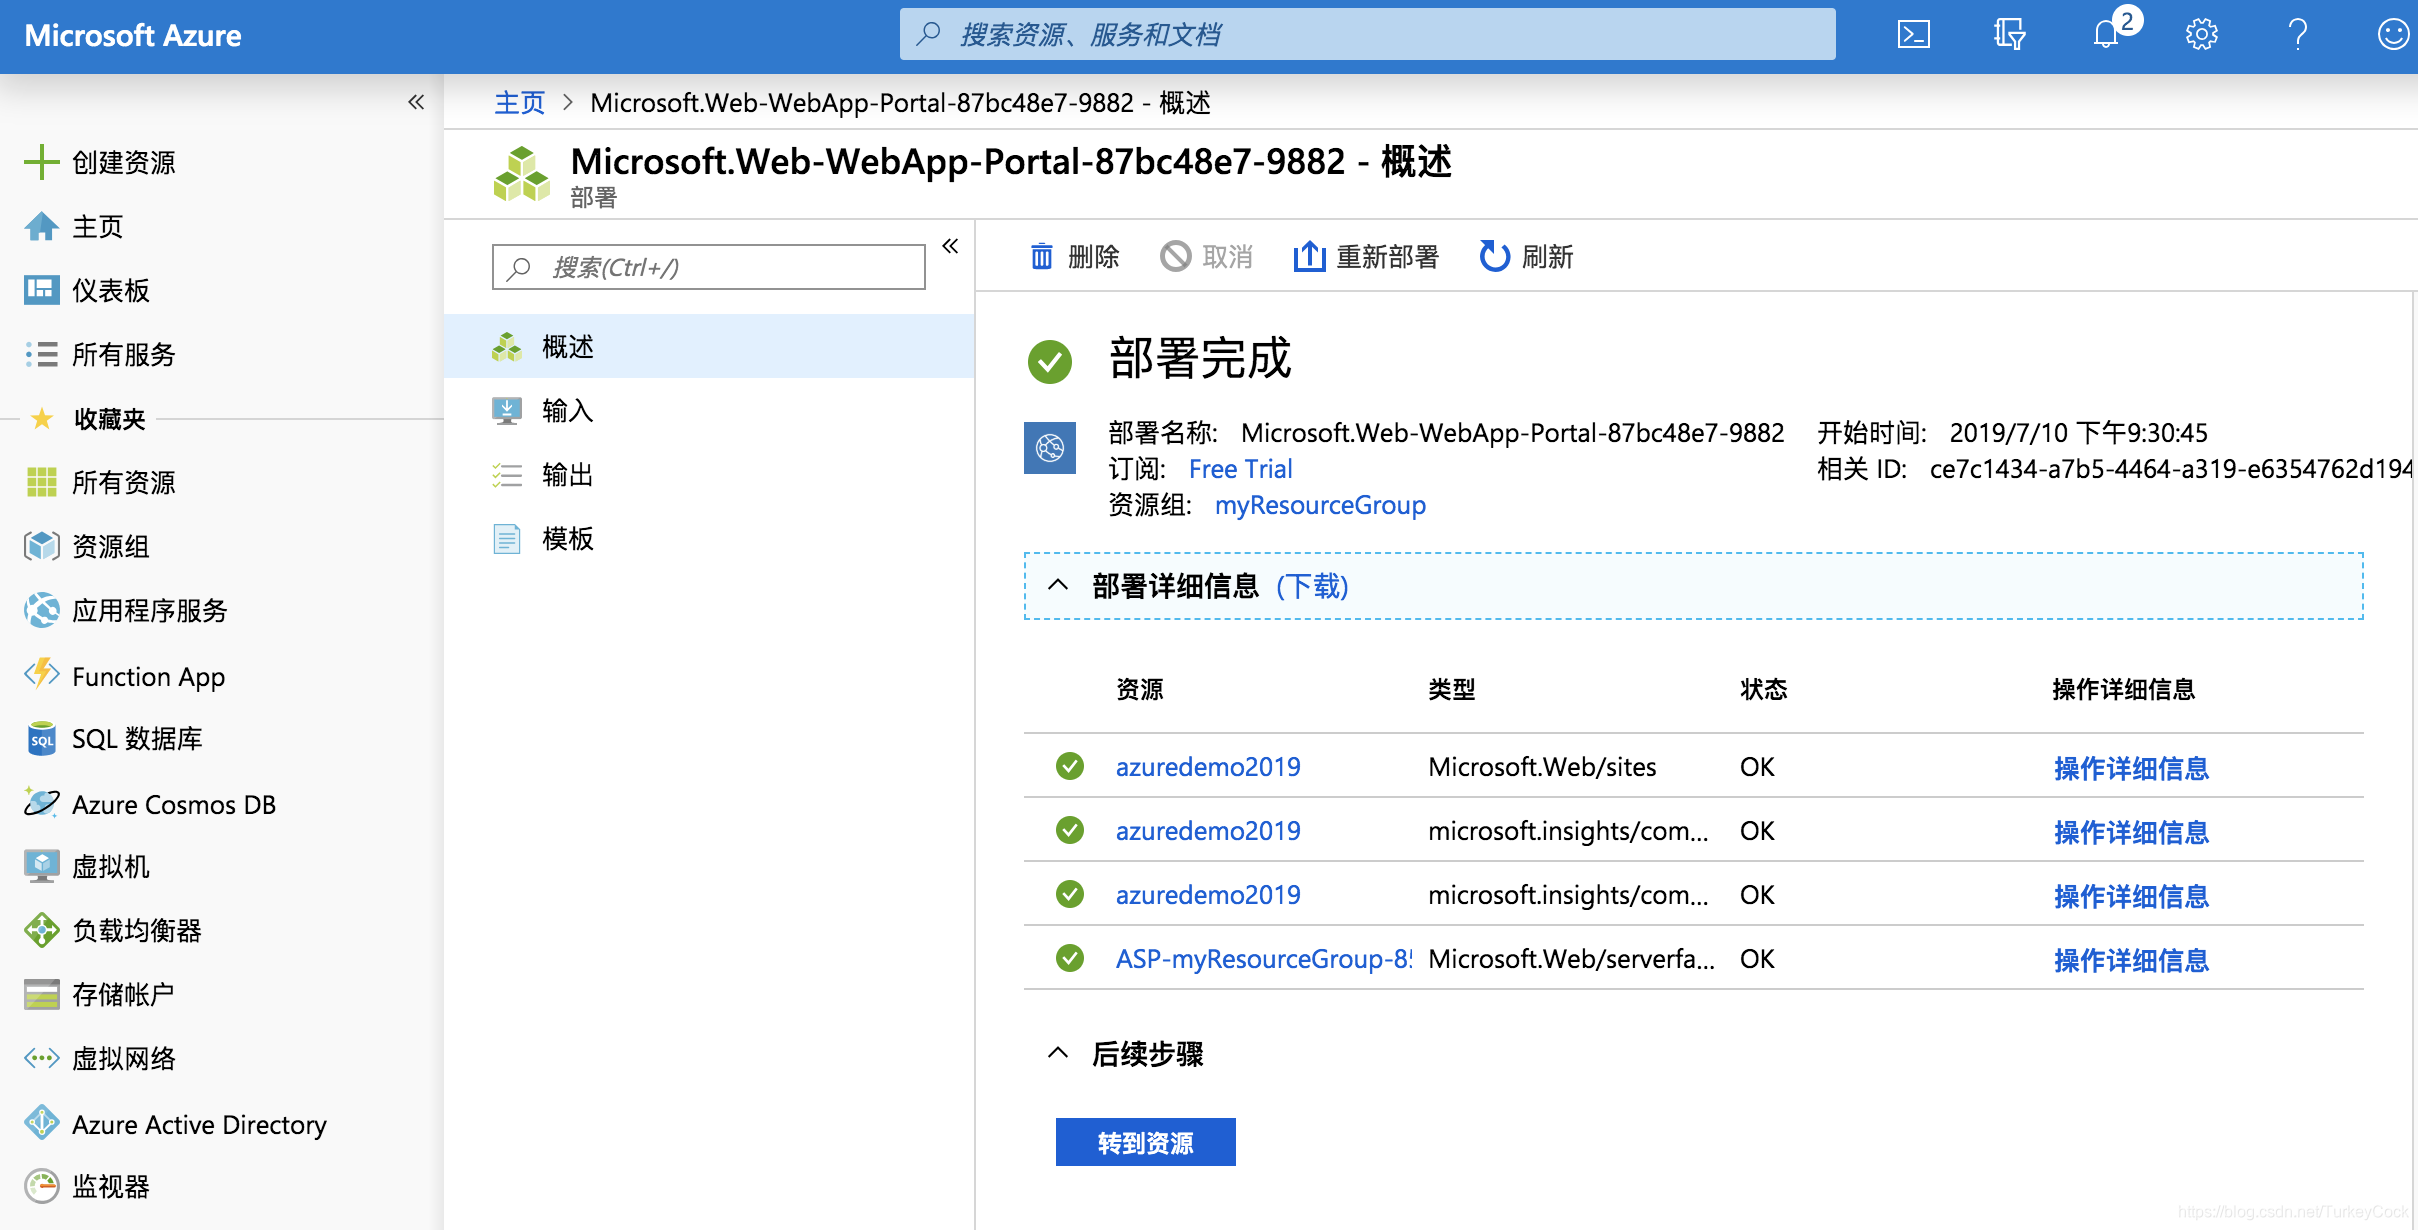Click the Virtual machines monitor icon
The image size is (2418, 1230).
[x=41, y=866]
